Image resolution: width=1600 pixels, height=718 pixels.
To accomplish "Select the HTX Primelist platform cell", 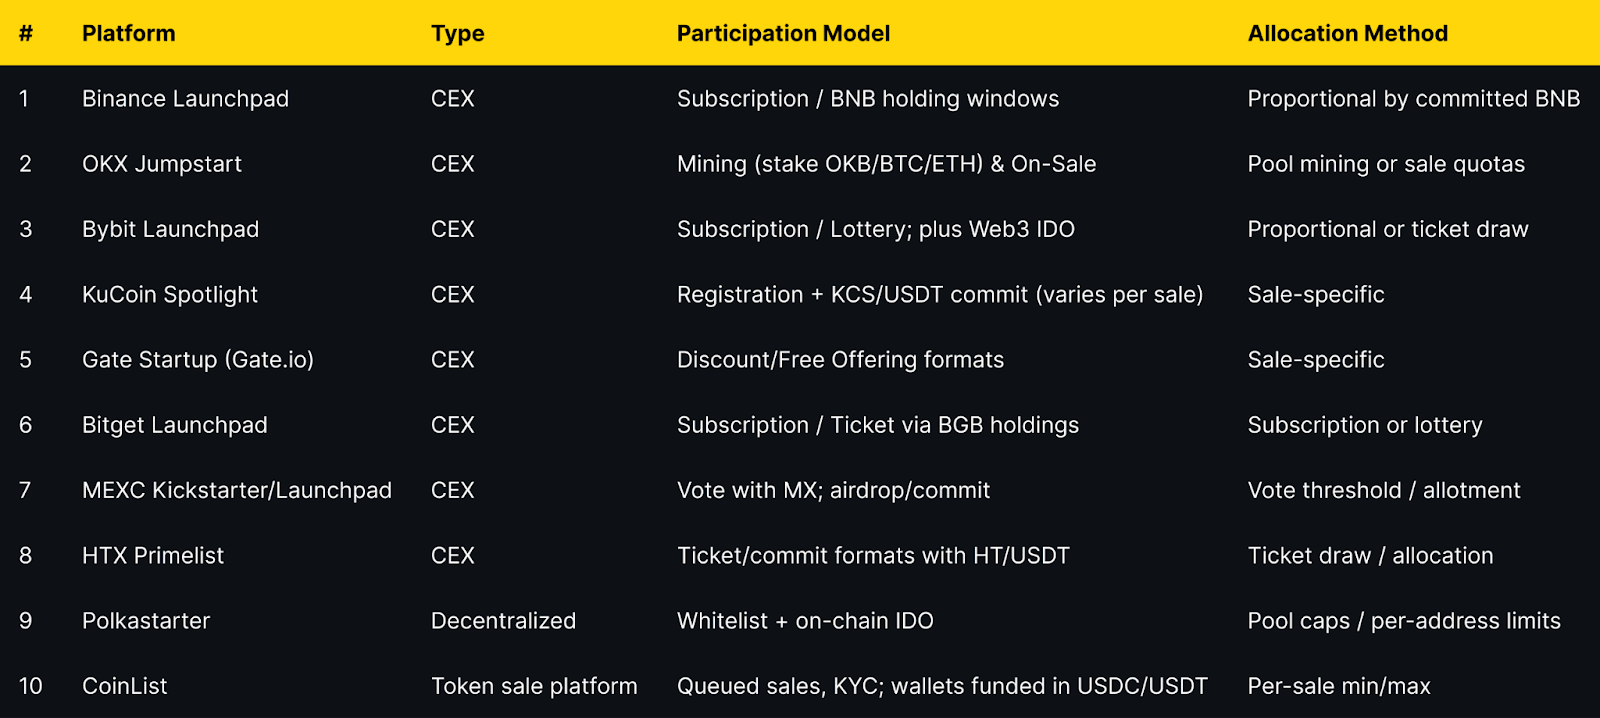I will click(x=153, y=555).
